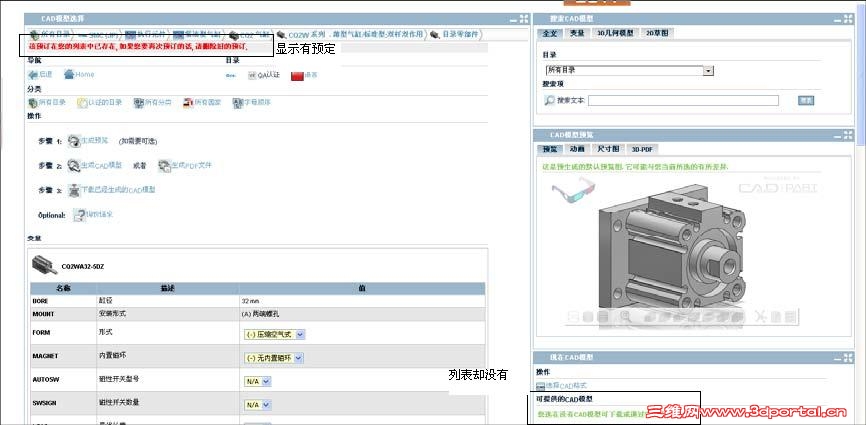Select the 3D-PDF tab
Image resolution: width=866 pixels, height=425 pixels.
(x=642, y=149)
